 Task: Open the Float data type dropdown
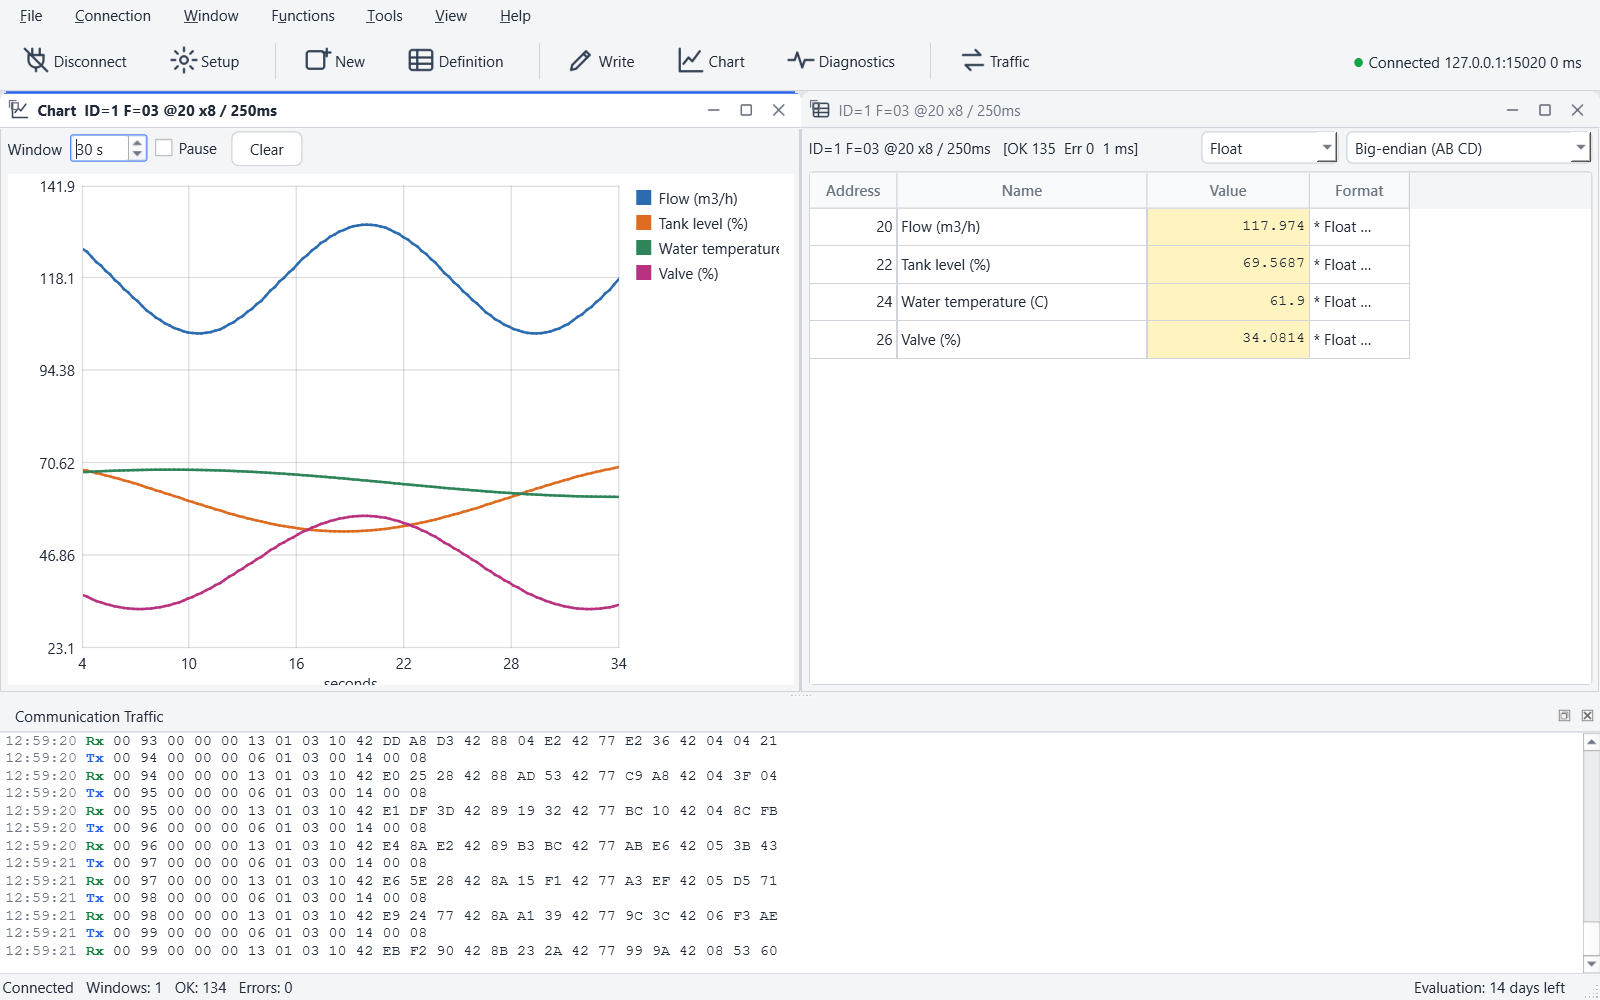pos(1269,148)
